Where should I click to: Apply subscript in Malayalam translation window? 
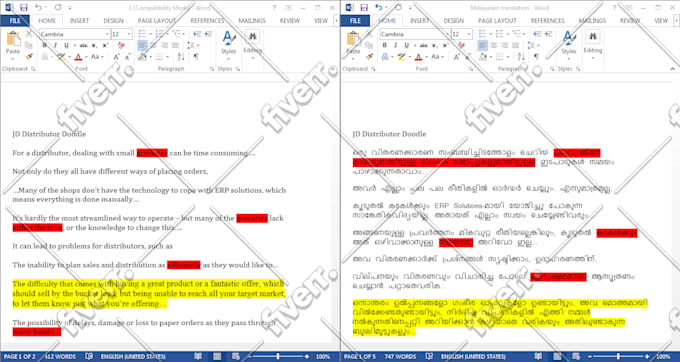[434, 46]
